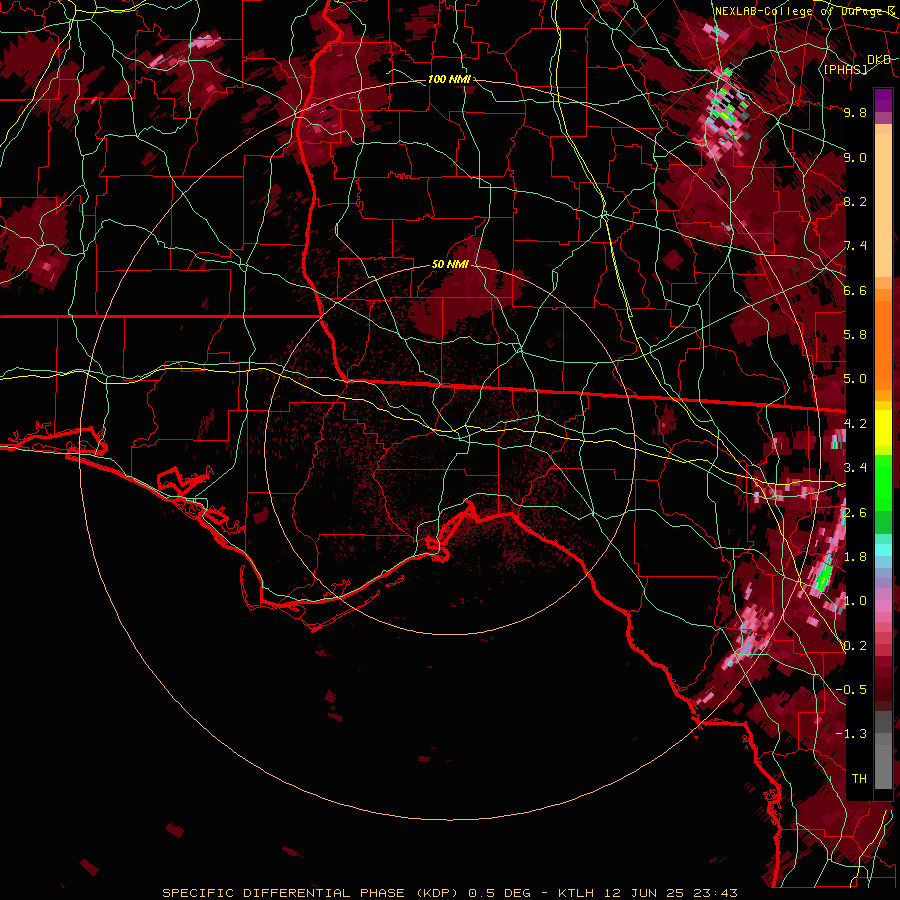The height and width of the screenshot is (900, 900).
Task: Click the Specific Differential Phase KTLH caption
Action: coord(449,893)
